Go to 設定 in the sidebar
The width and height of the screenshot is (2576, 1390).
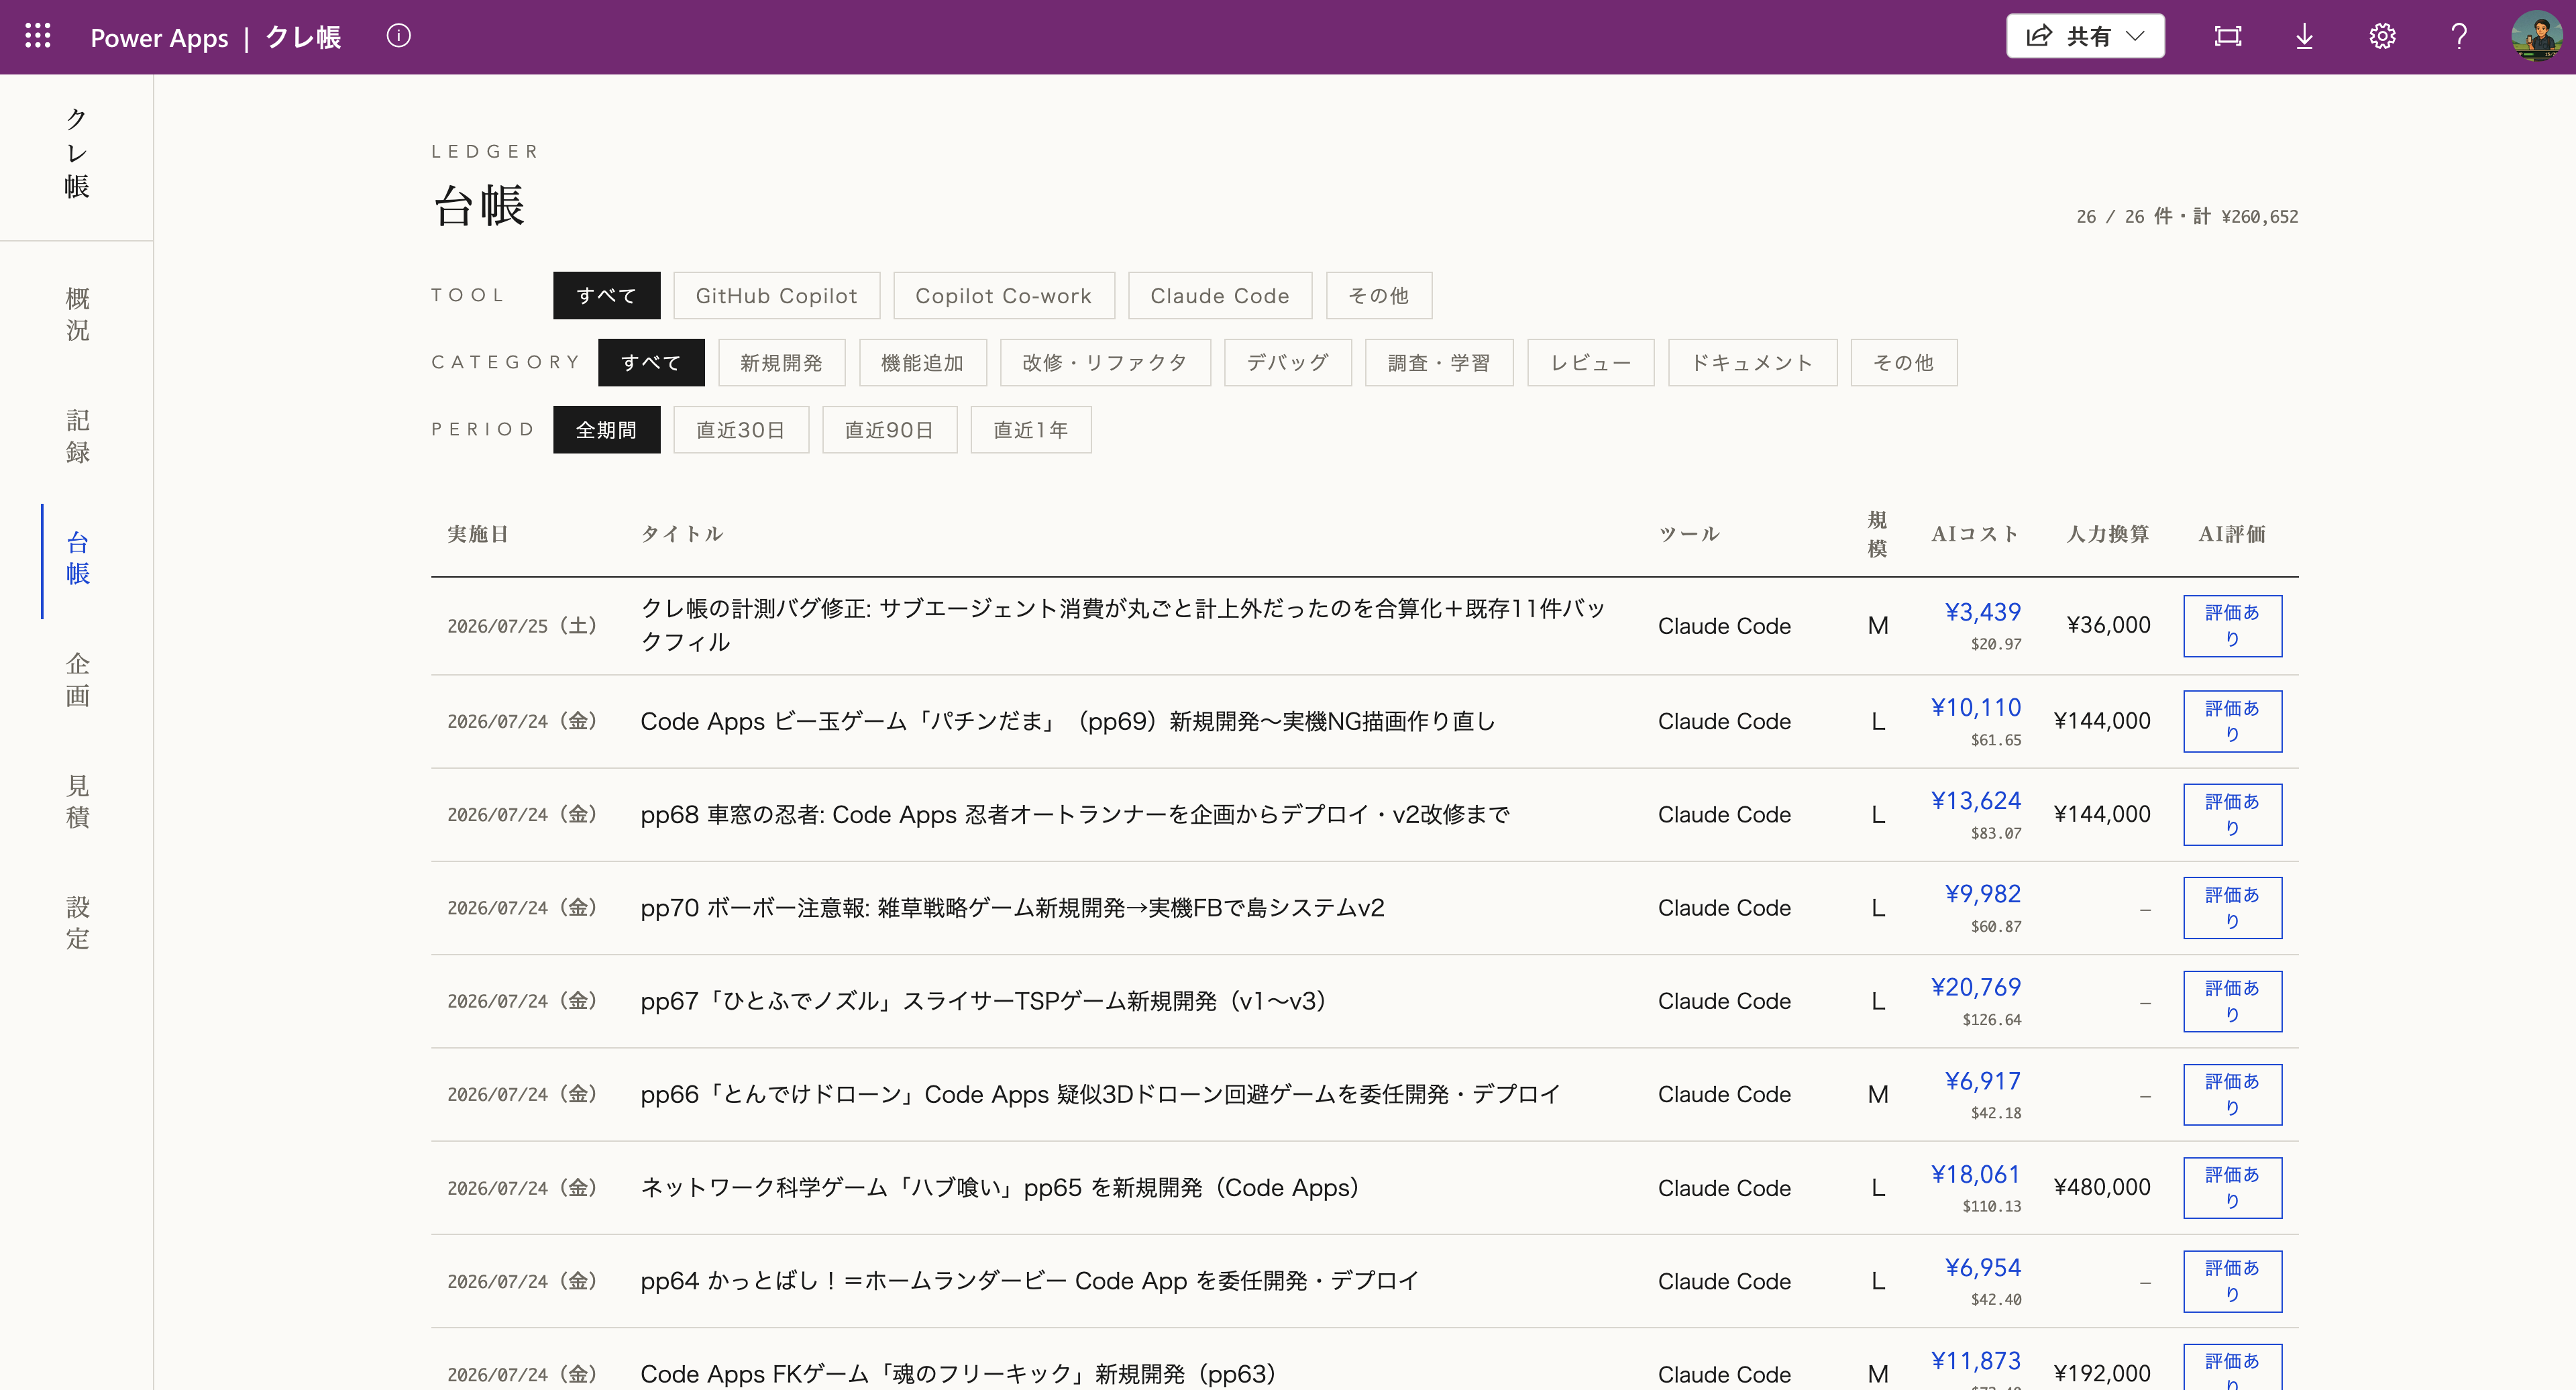point(77,923)
